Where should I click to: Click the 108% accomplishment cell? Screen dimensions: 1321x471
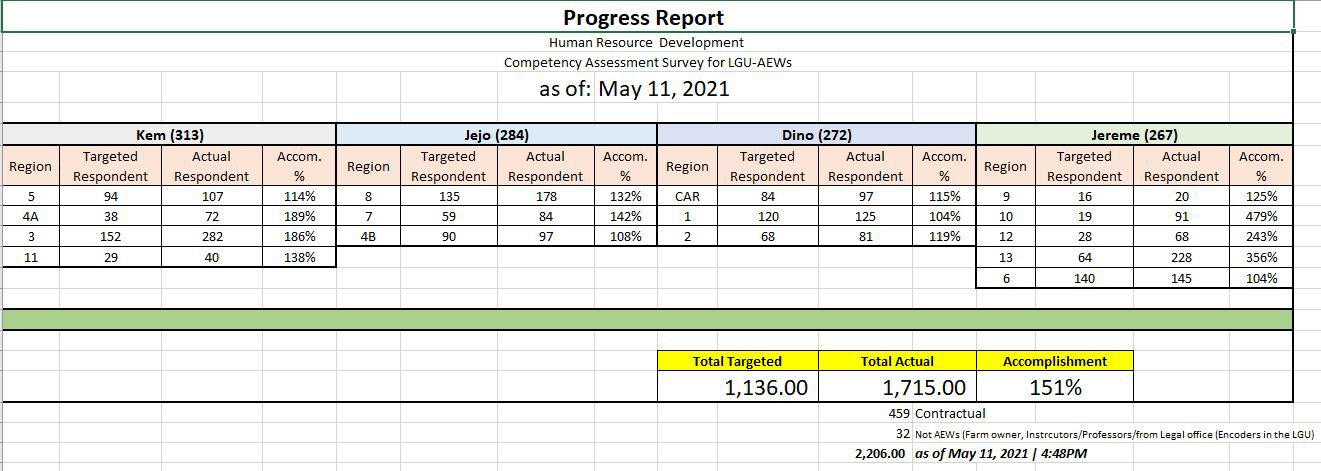tap(625, 237)
